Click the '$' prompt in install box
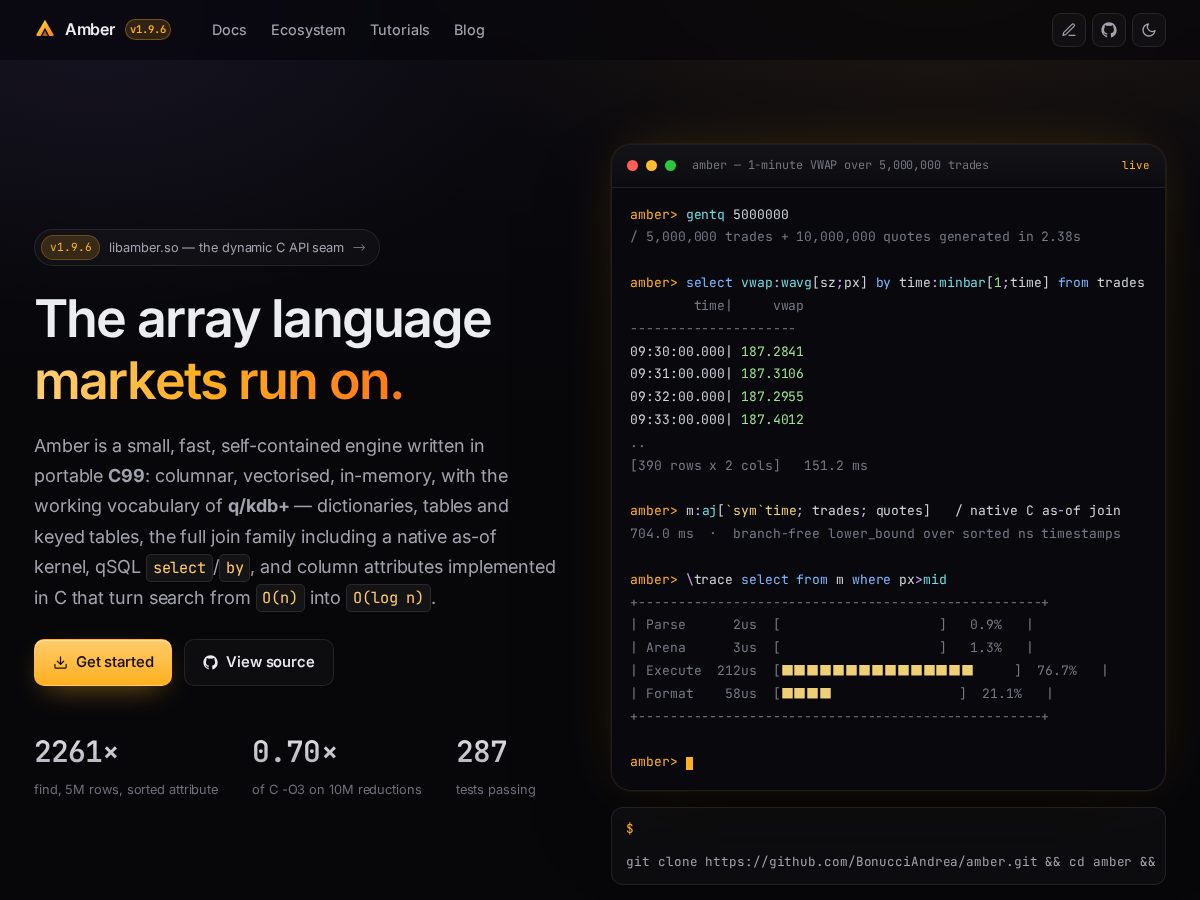Screen dimensions: 1200x900 pos(630,829)
